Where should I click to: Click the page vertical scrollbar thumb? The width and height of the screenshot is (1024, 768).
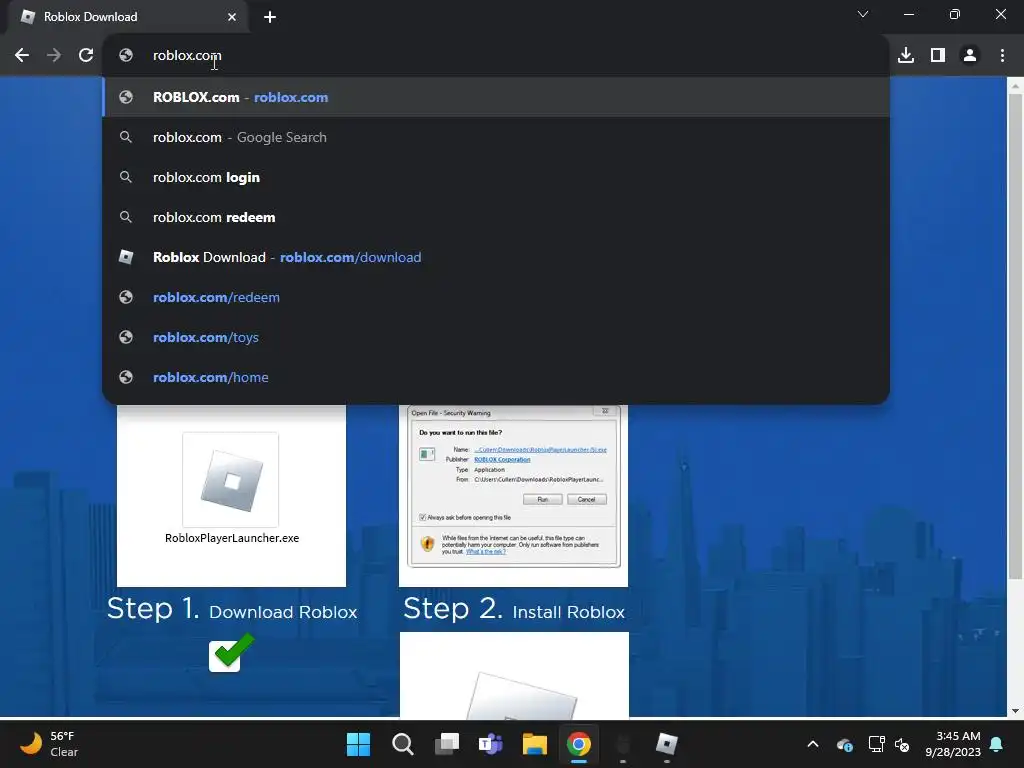(x=1015, y=336)
